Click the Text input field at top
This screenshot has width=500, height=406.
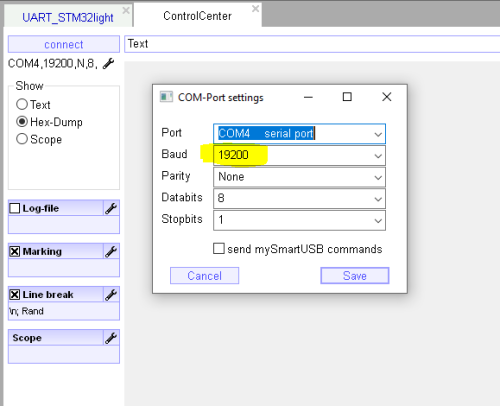point(312,44)
